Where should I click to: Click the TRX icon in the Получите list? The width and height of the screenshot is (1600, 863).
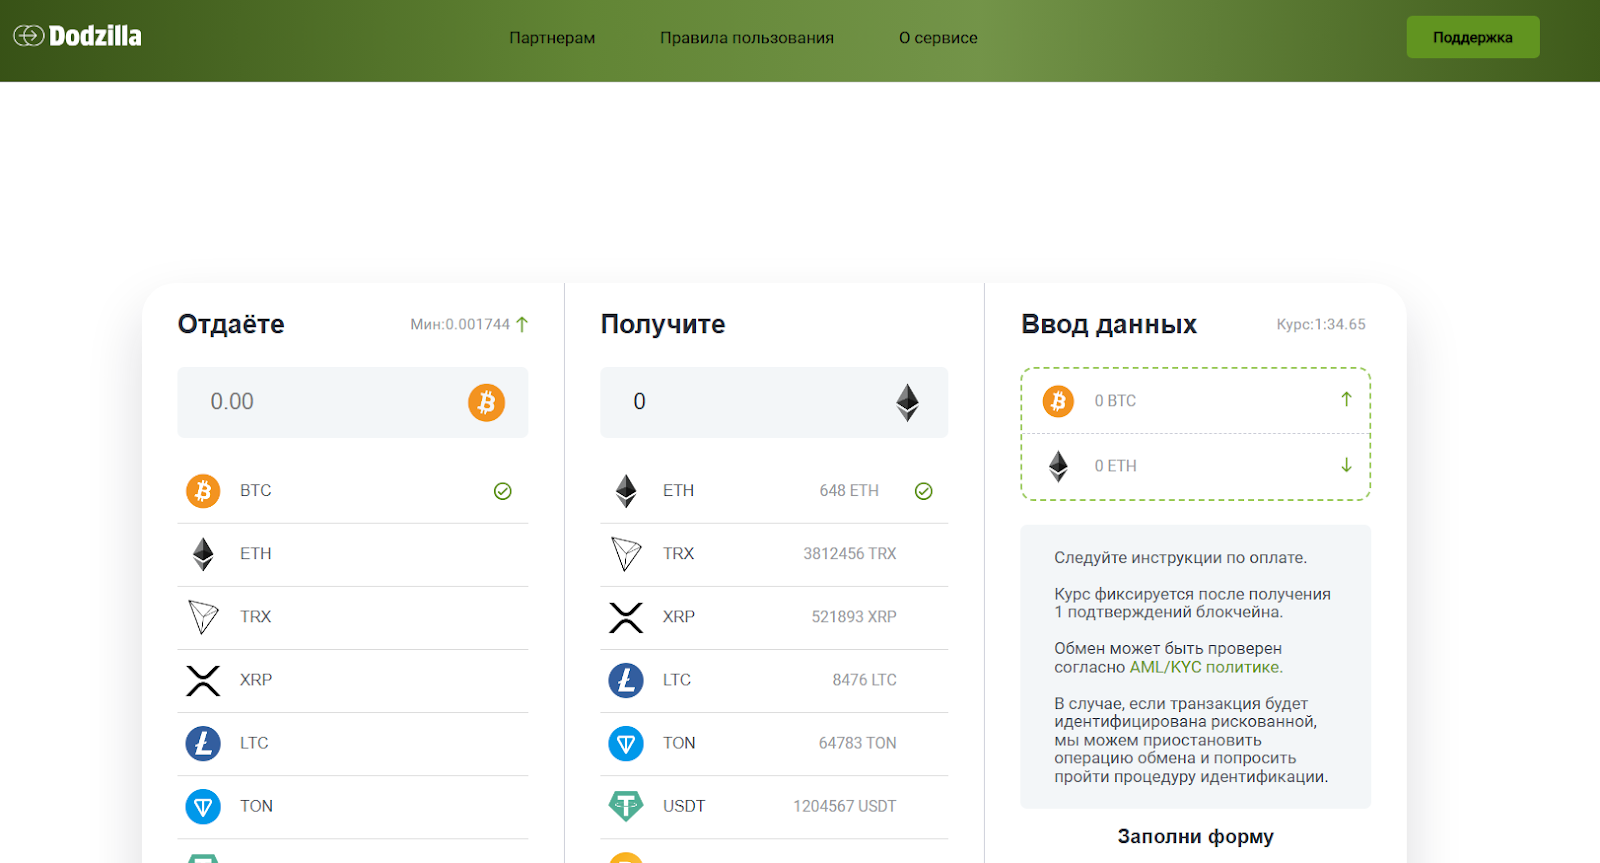626,554
